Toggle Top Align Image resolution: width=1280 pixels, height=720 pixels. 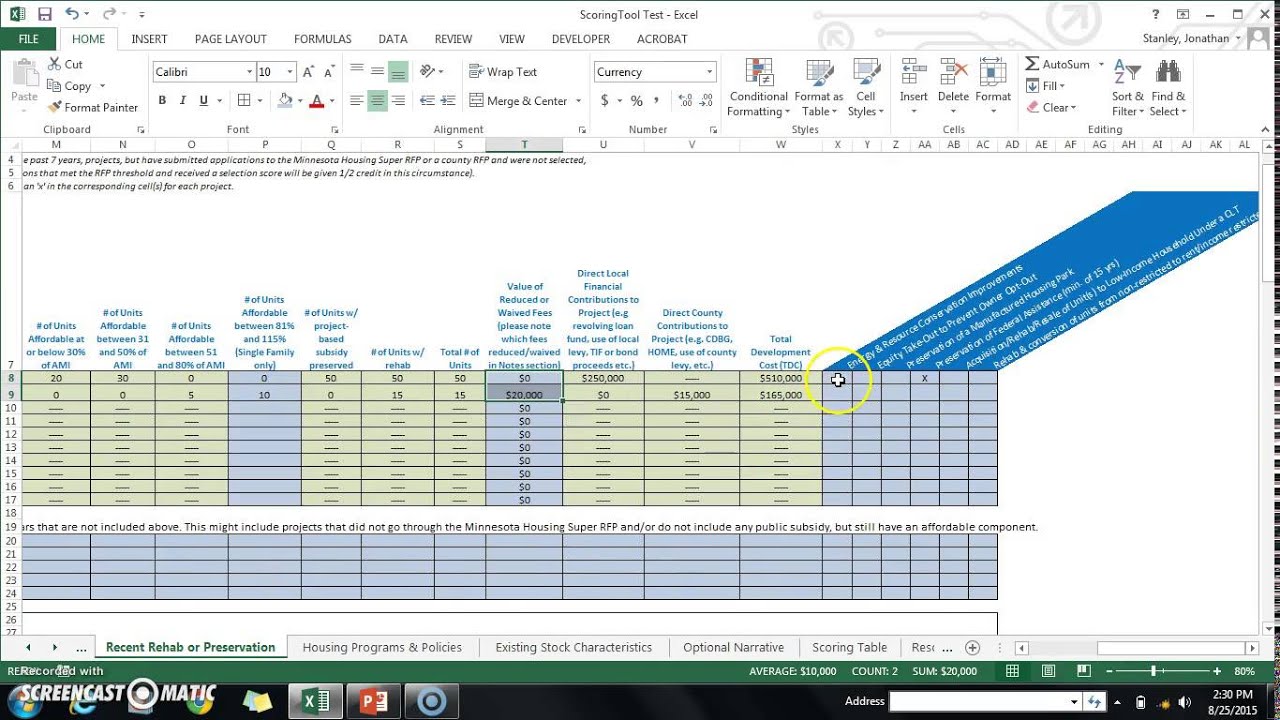click(357, 71)
